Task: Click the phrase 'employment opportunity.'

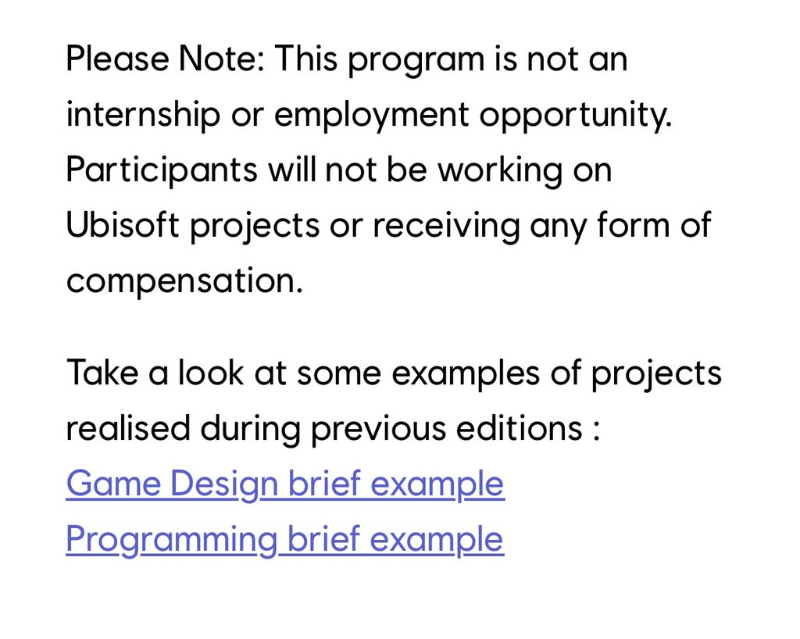Action: coord(473,115)
